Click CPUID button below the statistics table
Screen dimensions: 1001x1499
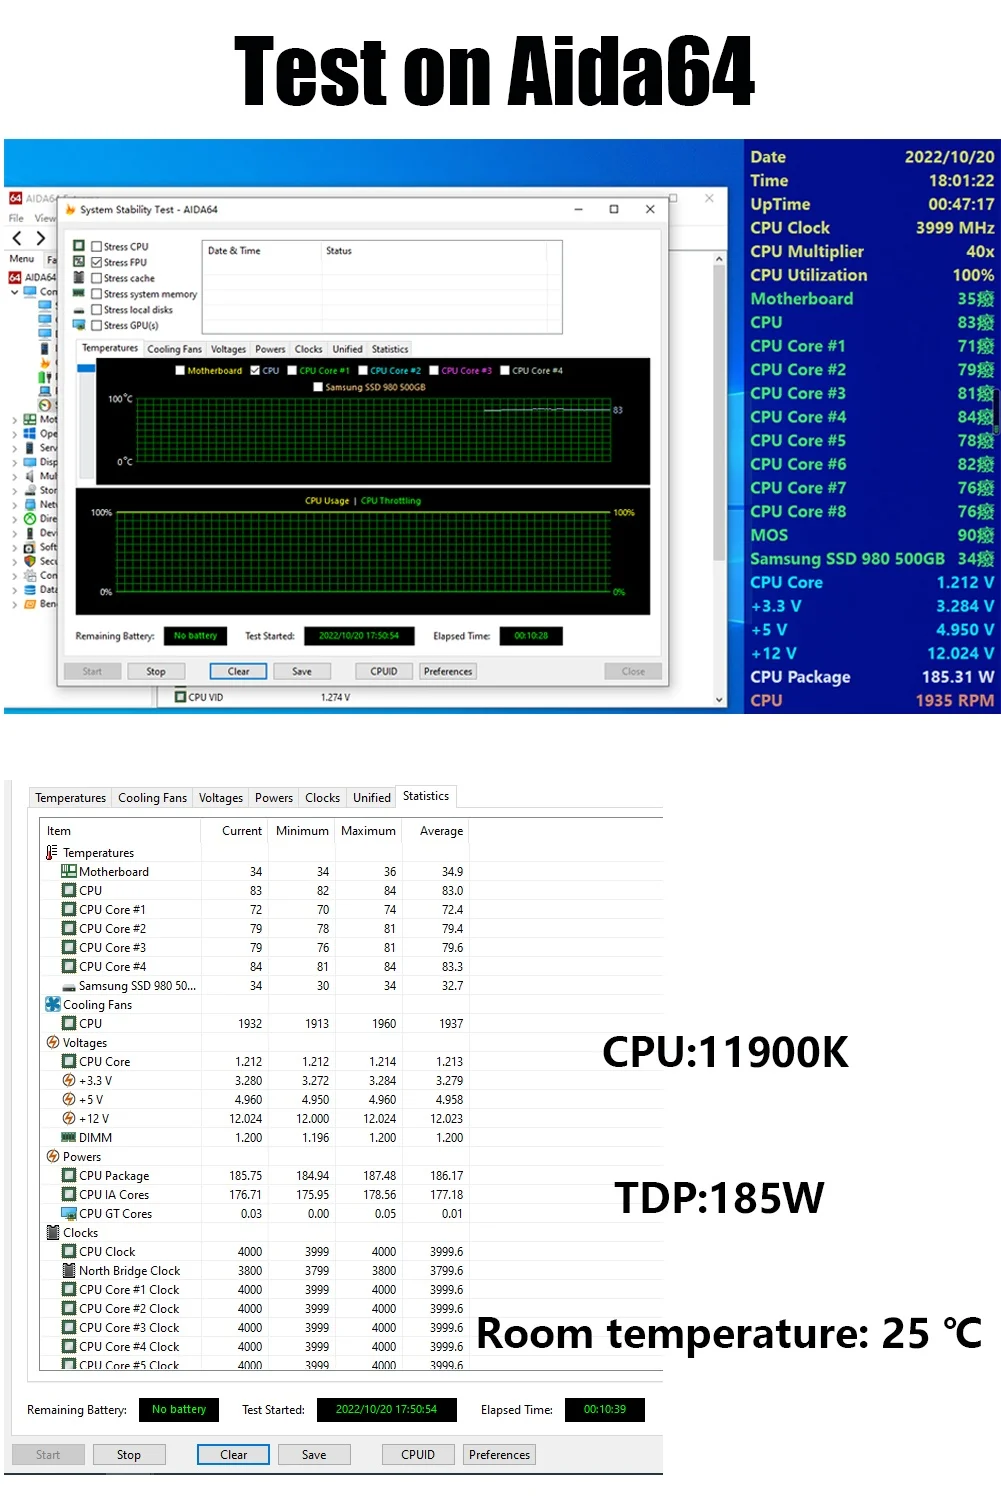coord(418,1455)
